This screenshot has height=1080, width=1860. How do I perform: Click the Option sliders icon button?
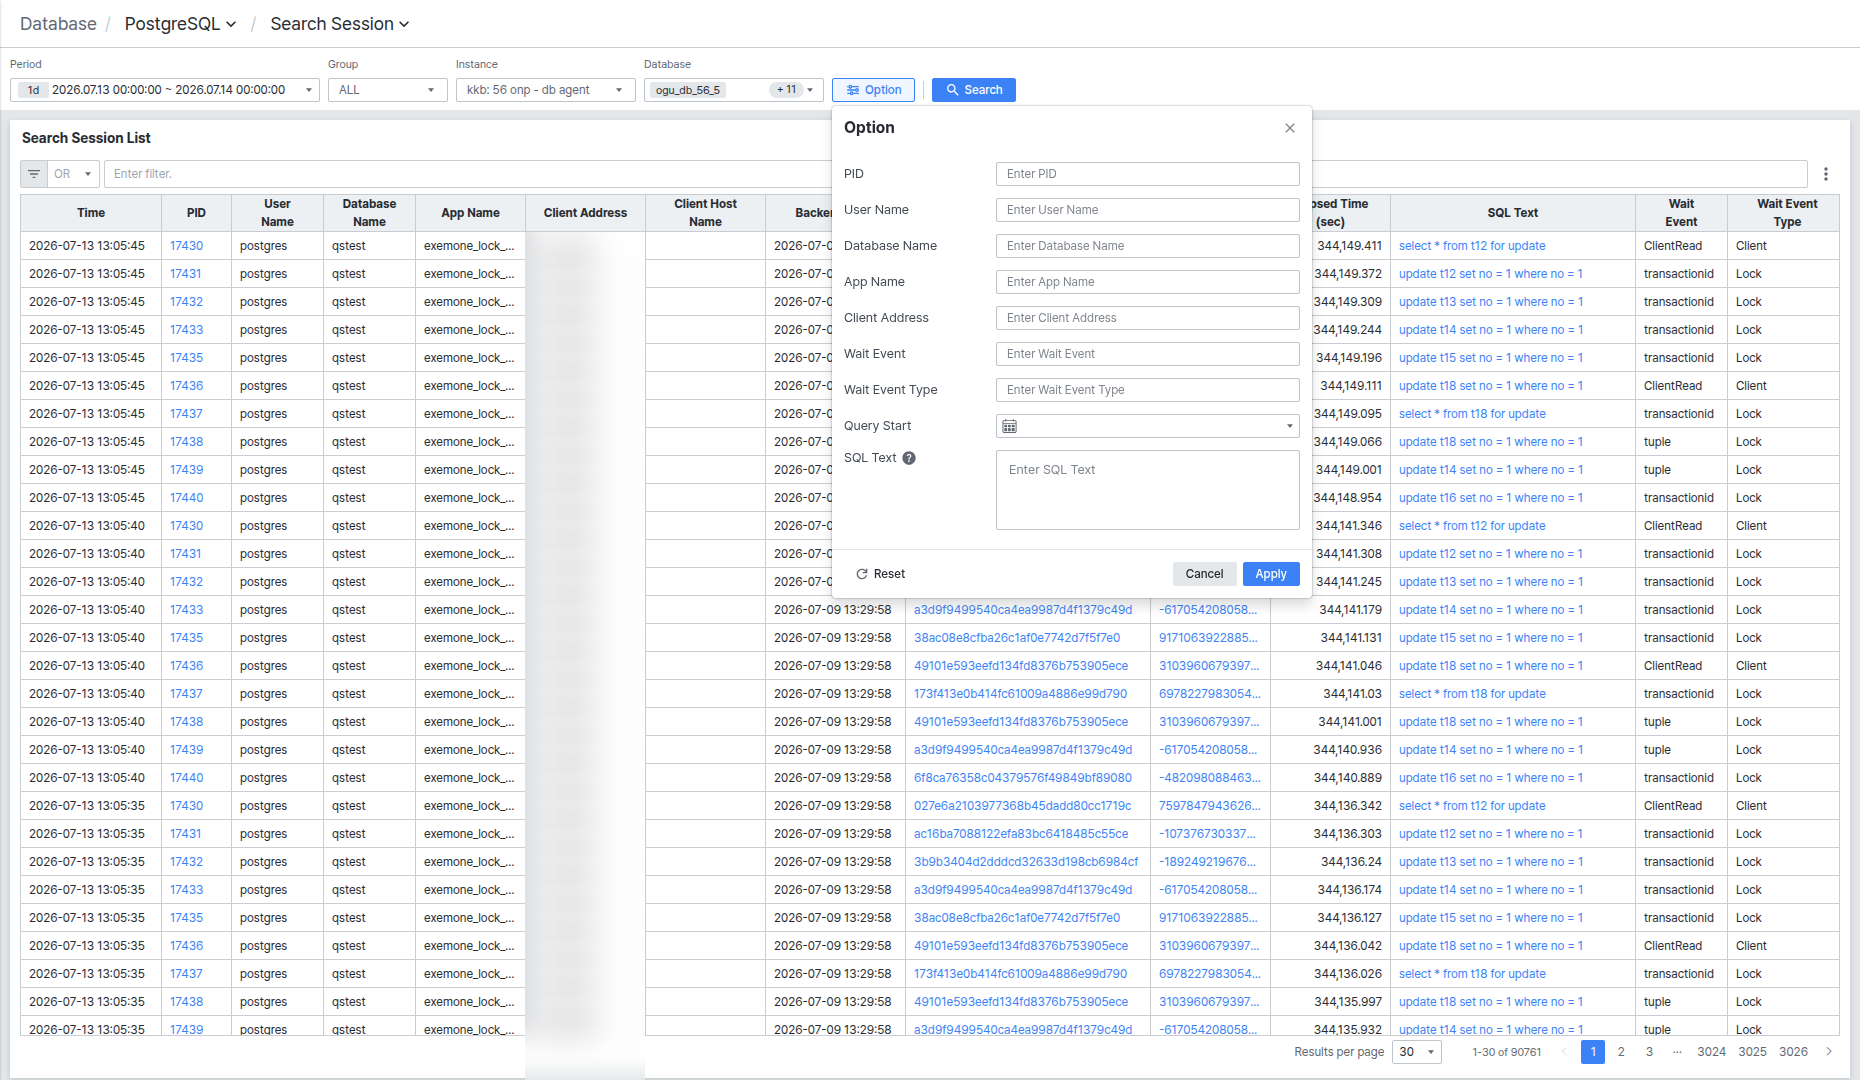[873, 90]
